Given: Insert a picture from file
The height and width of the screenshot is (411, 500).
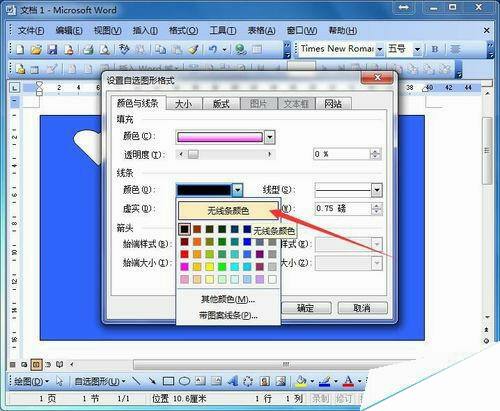Looking at the screenshot, I should (x=281, y=381).
